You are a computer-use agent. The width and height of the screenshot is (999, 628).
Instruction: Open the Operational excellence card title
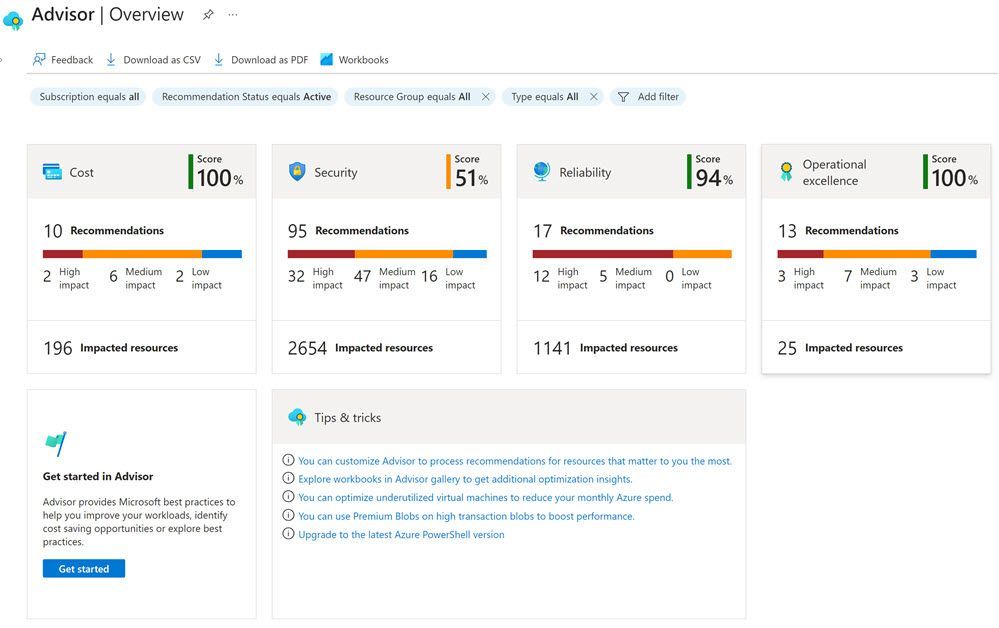[x=834, y=173]
